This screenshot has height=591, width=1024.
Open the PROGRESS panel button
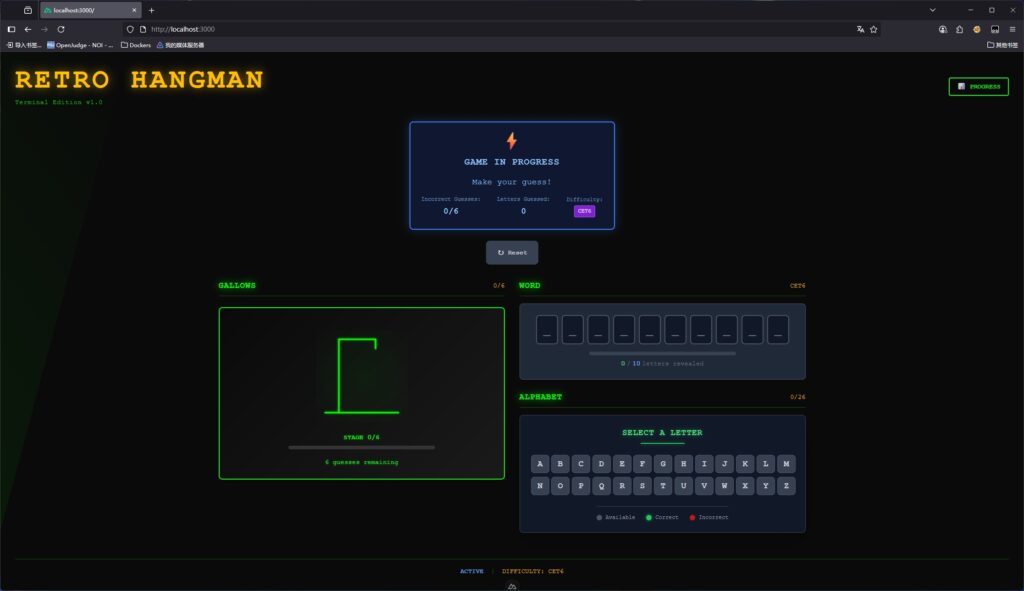pos(978,87)
